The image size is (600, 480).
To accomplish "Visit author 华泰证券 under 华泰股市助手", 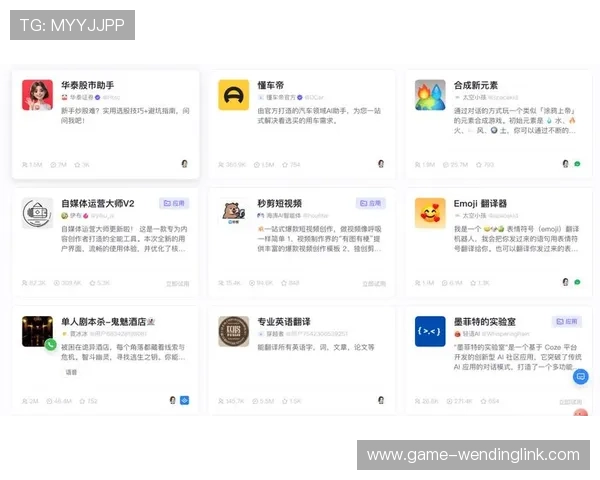I will [x=82, y=97].
